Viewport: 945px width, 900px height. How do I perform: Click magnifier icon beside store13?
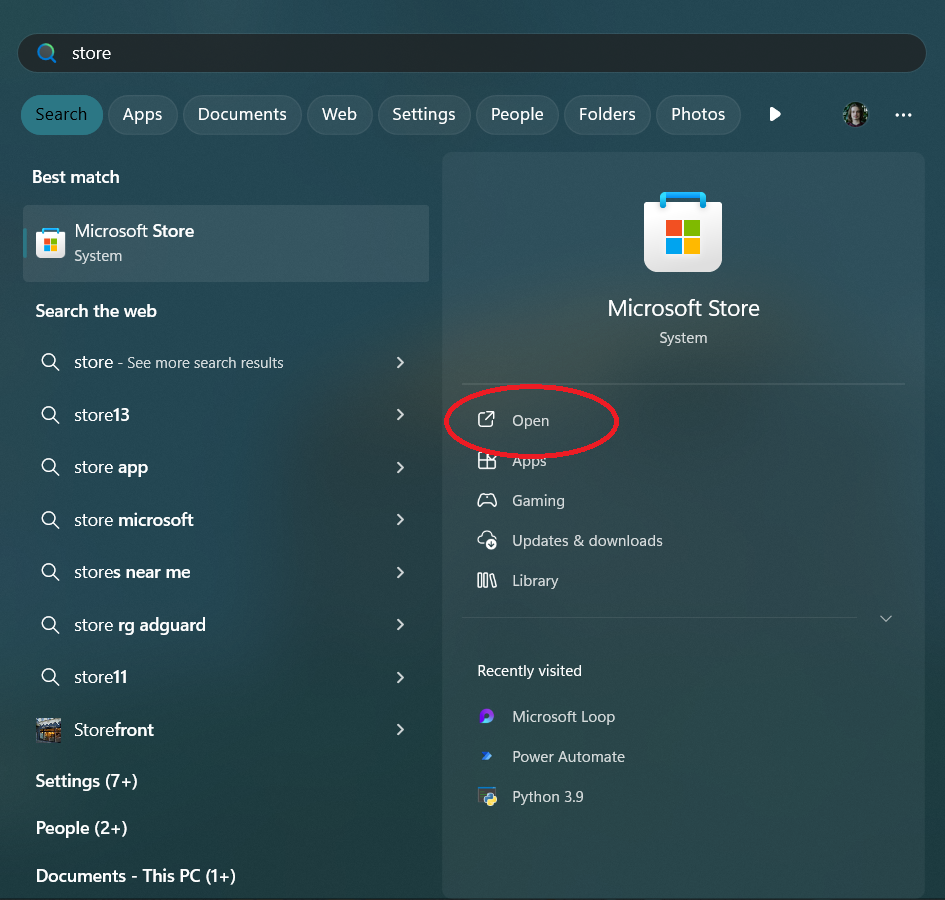50,415
